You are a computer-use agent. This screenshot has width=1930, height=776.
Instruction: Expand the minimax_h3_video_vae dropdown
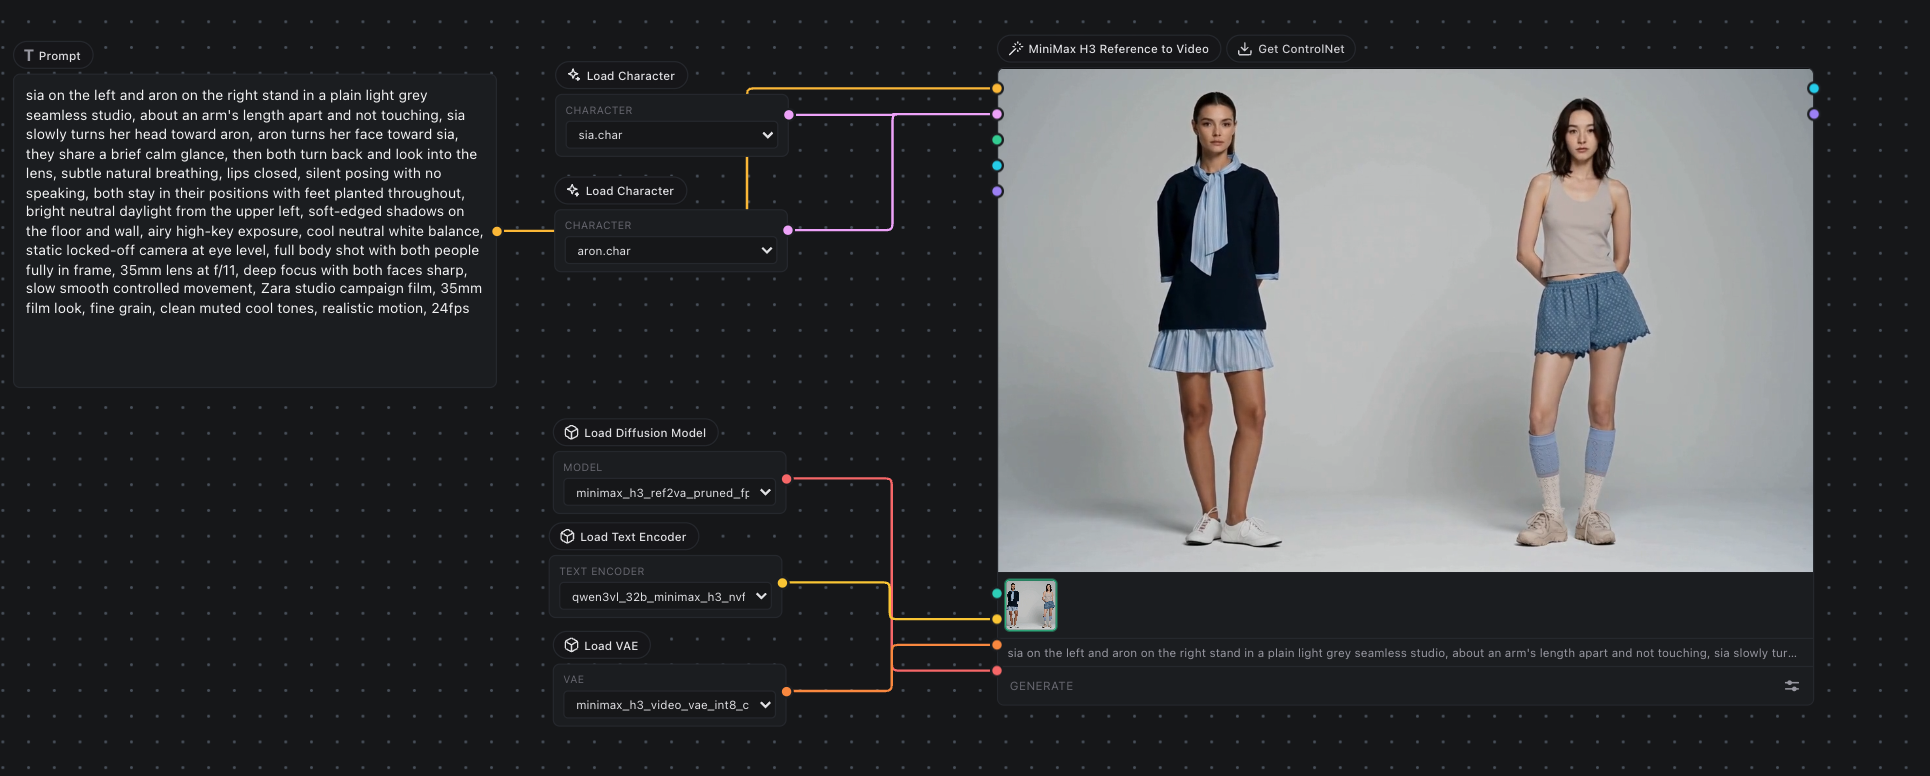pos(670,705)
